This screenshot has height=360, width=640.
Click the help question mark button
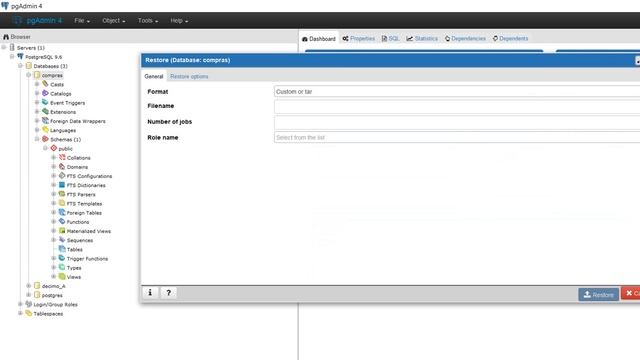tap(169, 293)
